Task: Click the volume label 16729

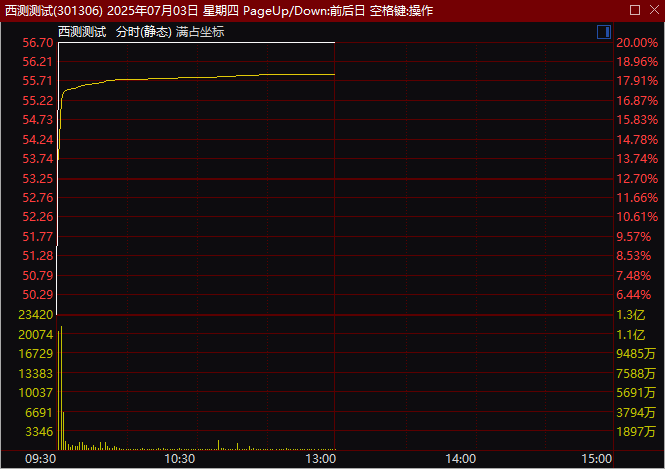Action: click(36, 354)
